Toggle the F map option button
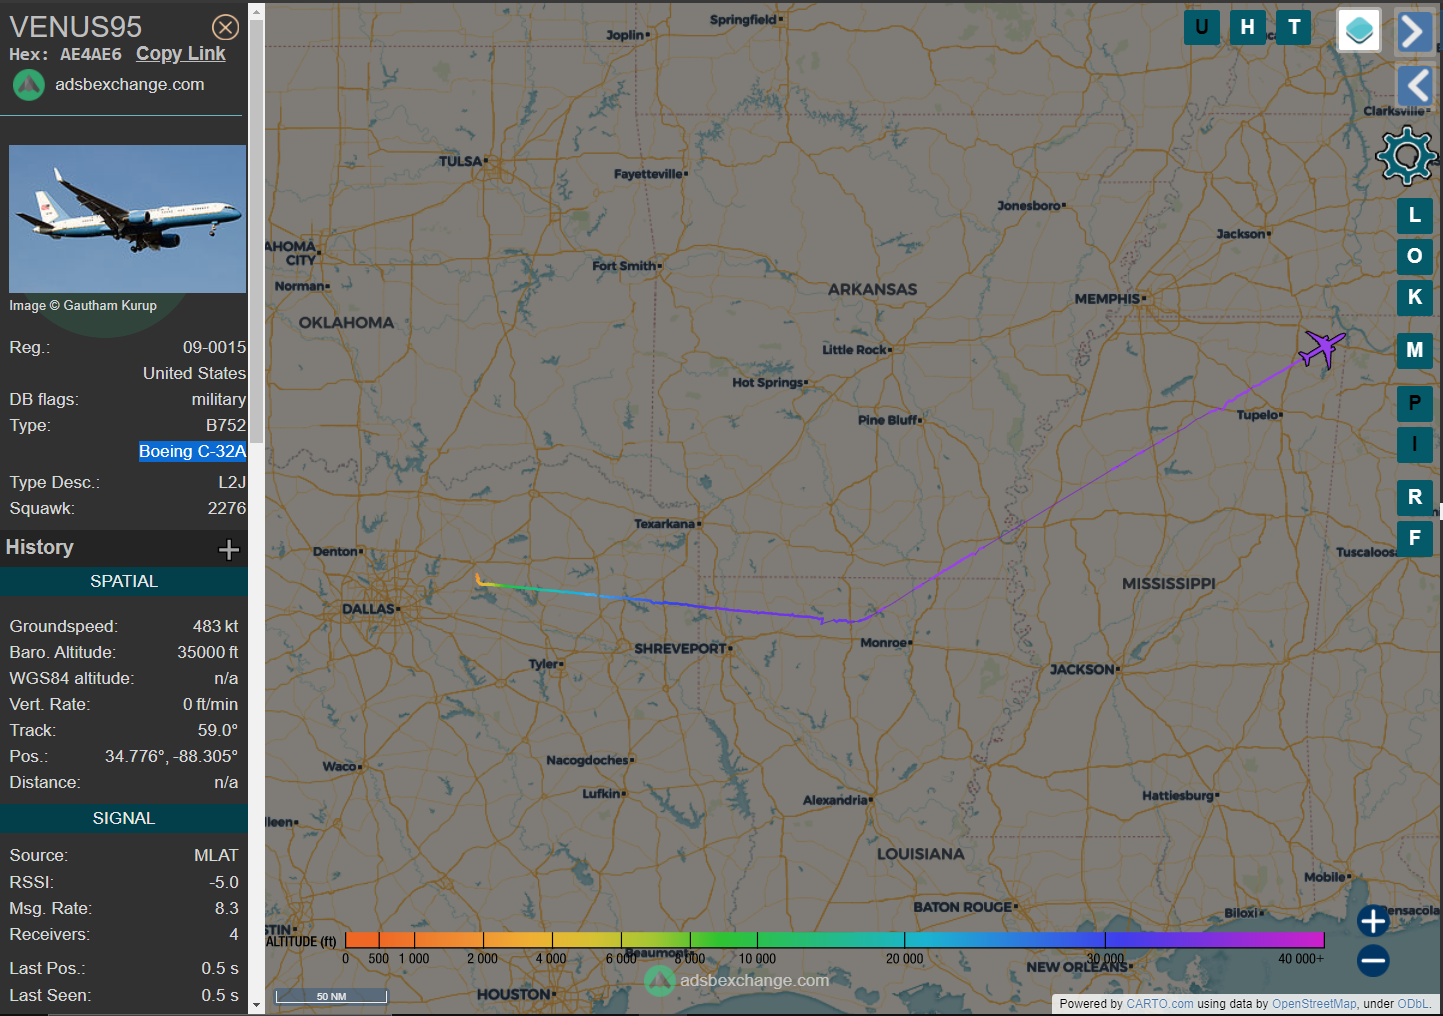1443x1016 pixels. 1414,538
